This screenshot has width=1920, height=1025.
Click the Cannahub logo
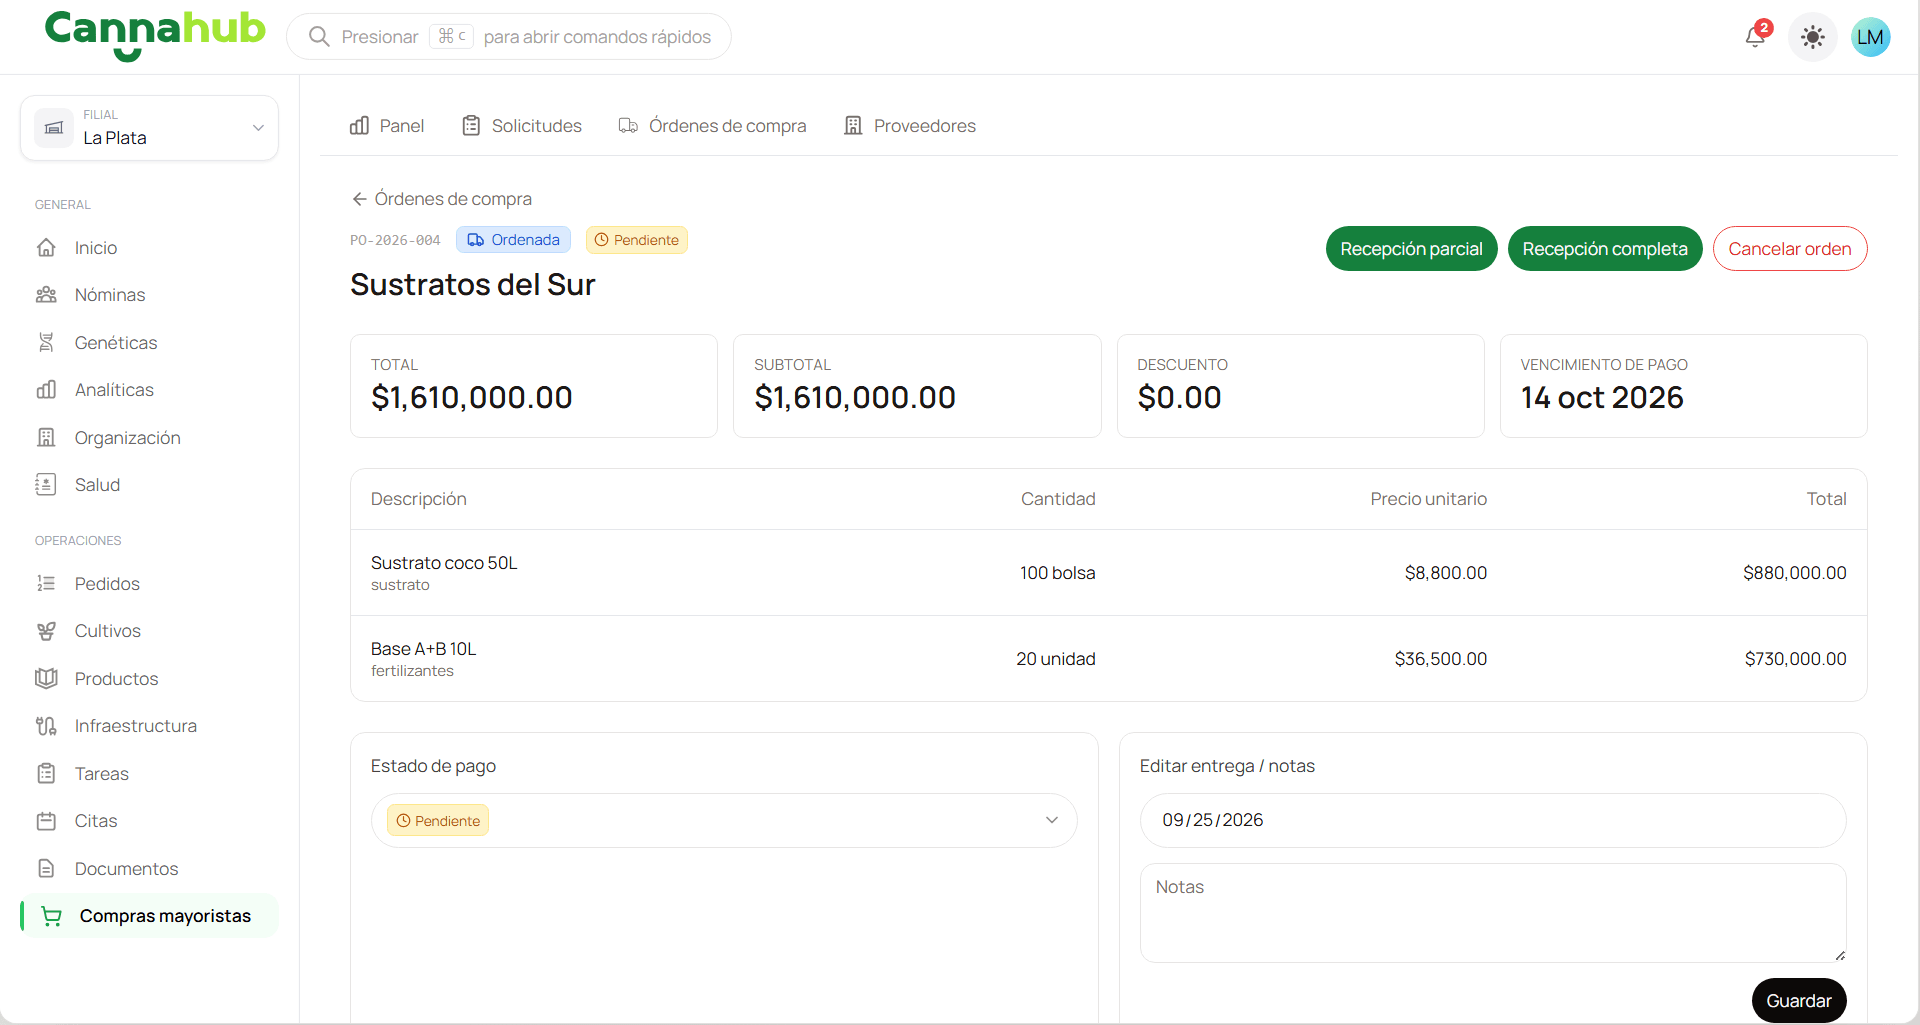click(155, 35)
